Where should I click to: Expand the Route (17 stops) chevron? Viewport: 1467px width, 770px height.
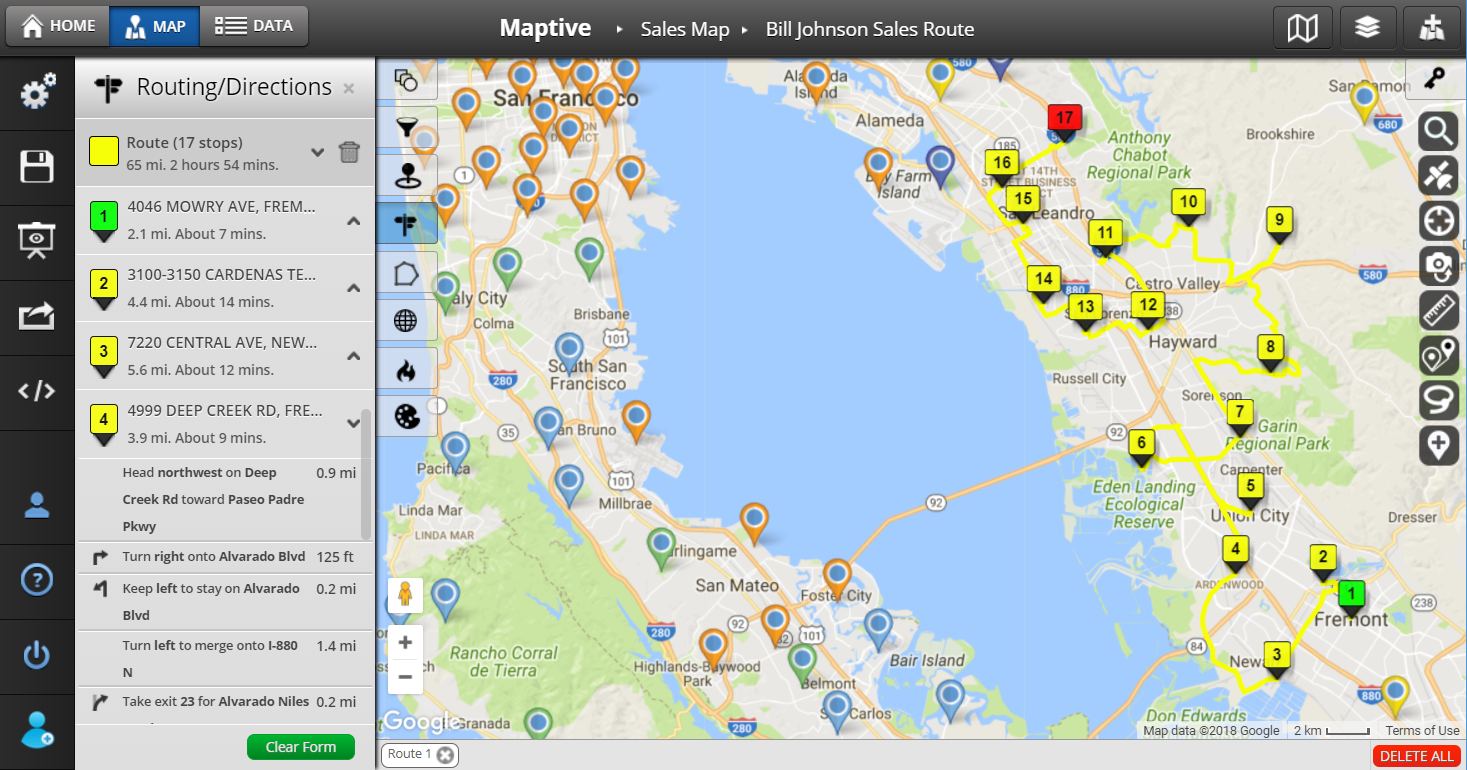pos(318,152)
